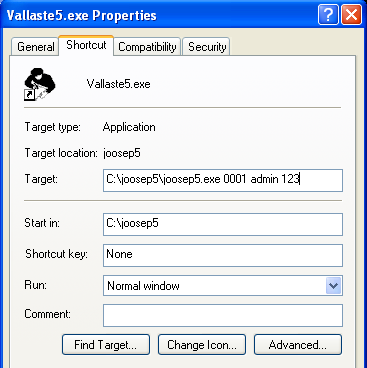The width and height of the screenshot is (367, 368).
Task: Click the question mark help button
Action: click(328, 14)
